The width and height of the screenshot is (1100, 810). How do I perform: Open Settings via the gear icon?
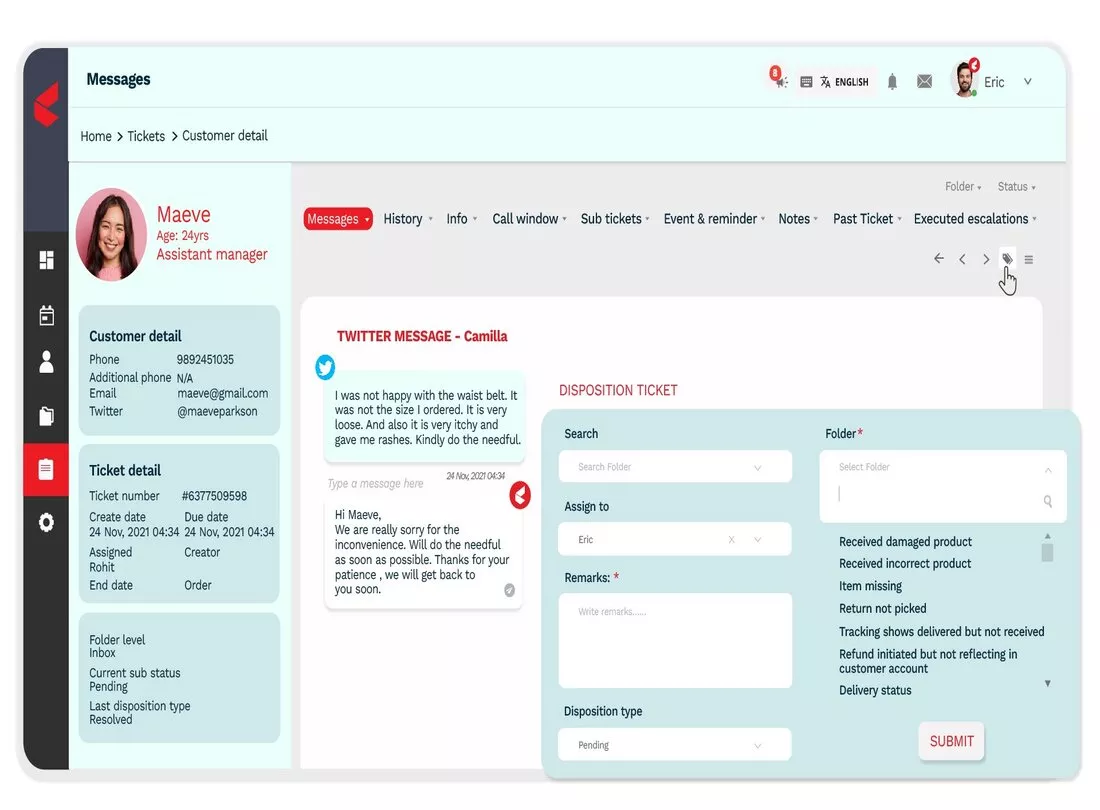click(x=45, y=521)
